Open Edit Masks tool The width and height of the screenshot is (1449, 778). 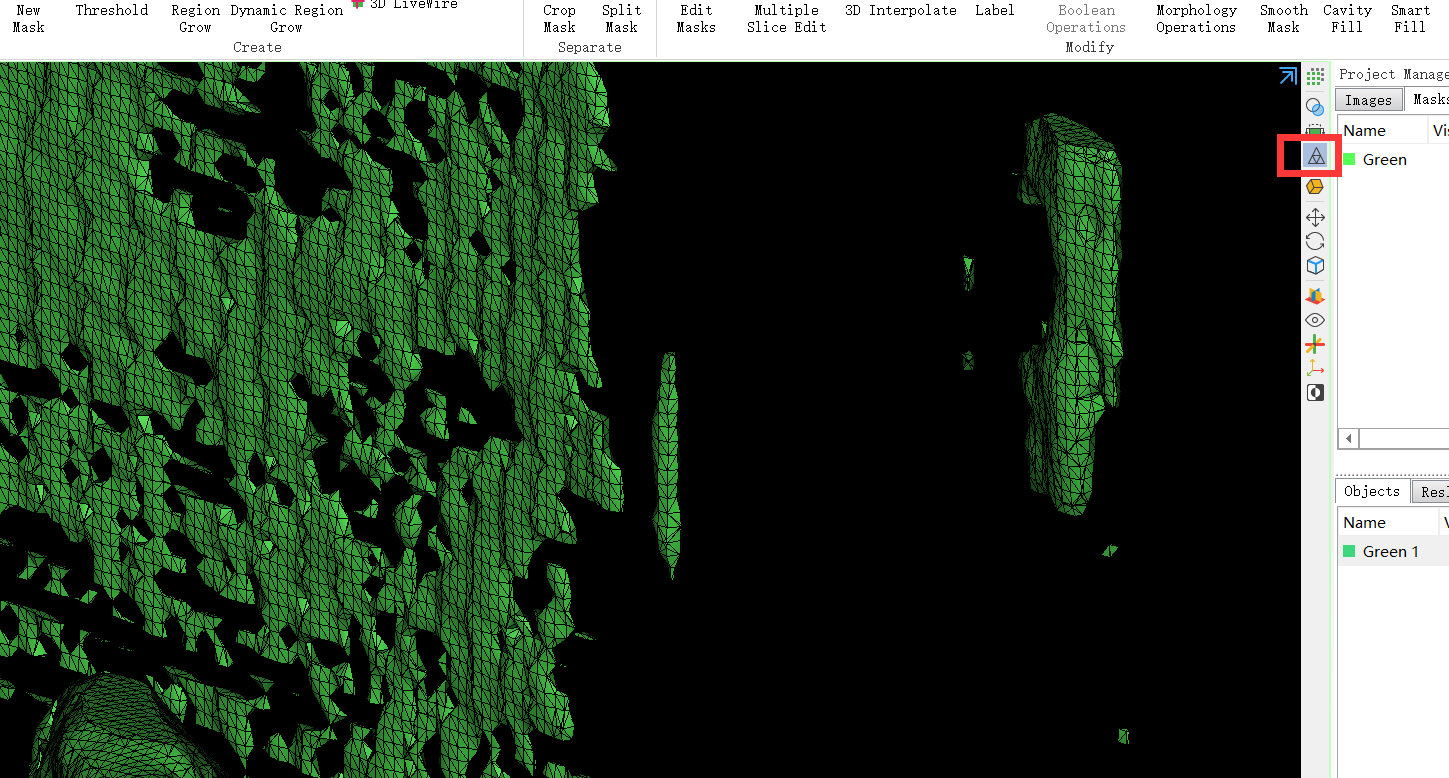click(696, 18)
